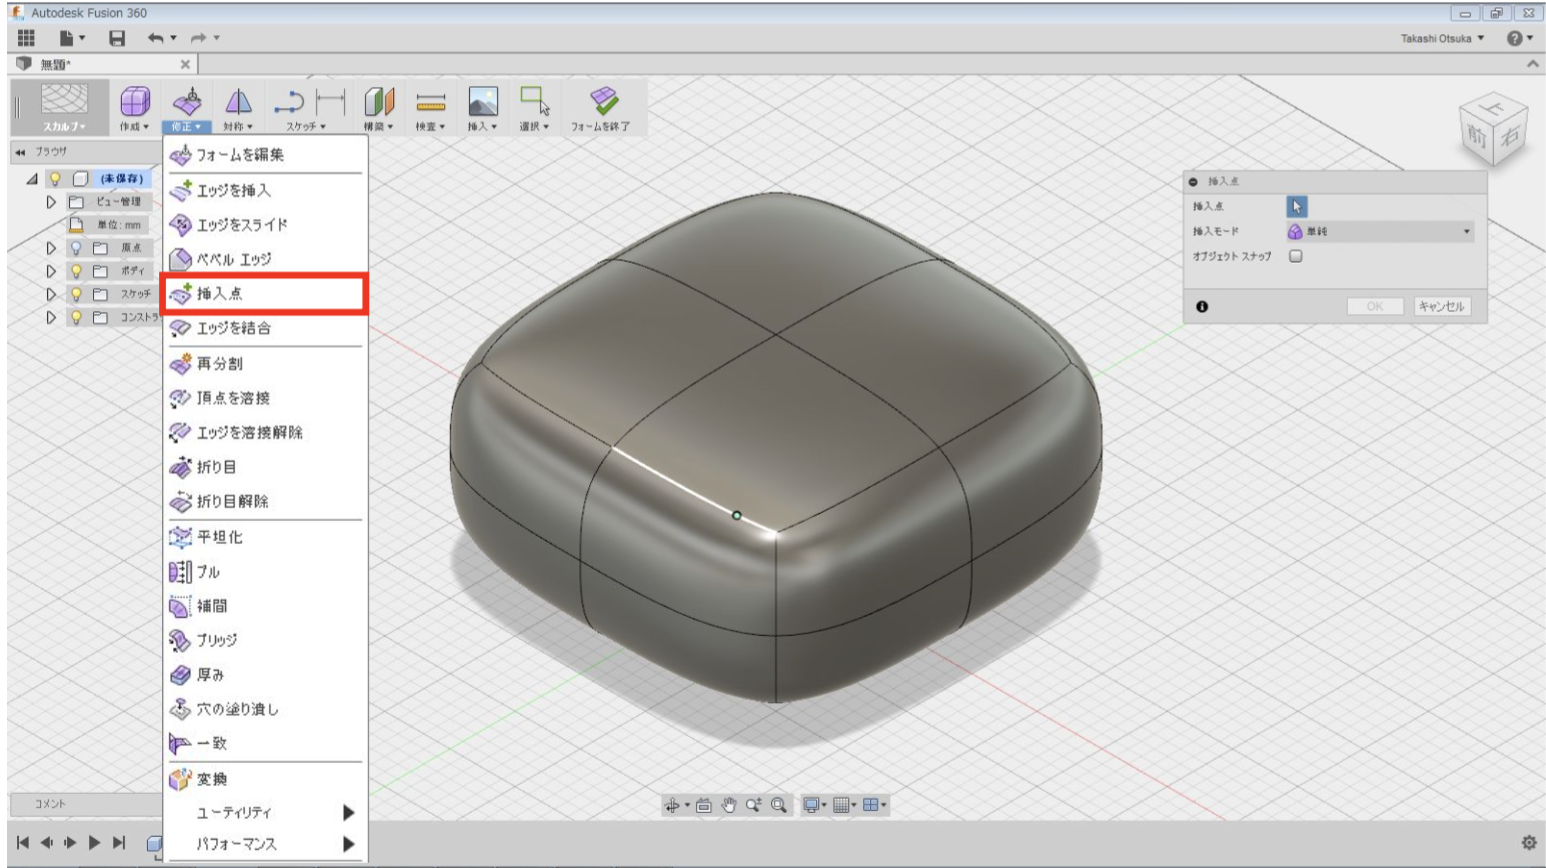Undo the last action
The width and height of the screenshot is (1546, 868).
[156, 38]
